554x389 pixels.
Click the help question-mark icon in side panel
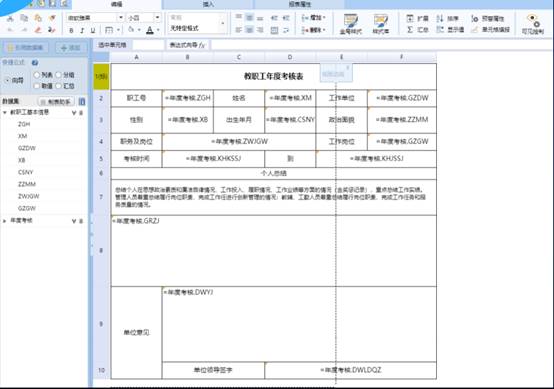[35, 63]
